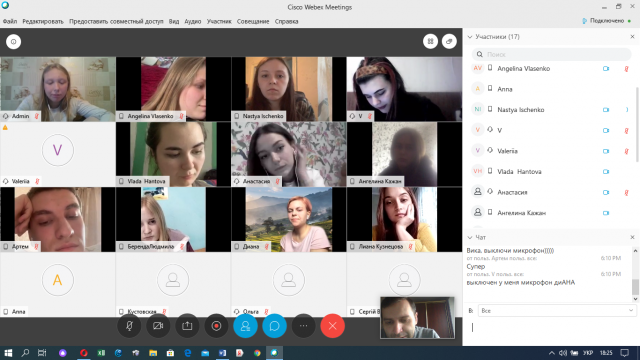This screenshot has width=640, height=360.
Task: Open Opera browser from taskbar
Action: 84,353
